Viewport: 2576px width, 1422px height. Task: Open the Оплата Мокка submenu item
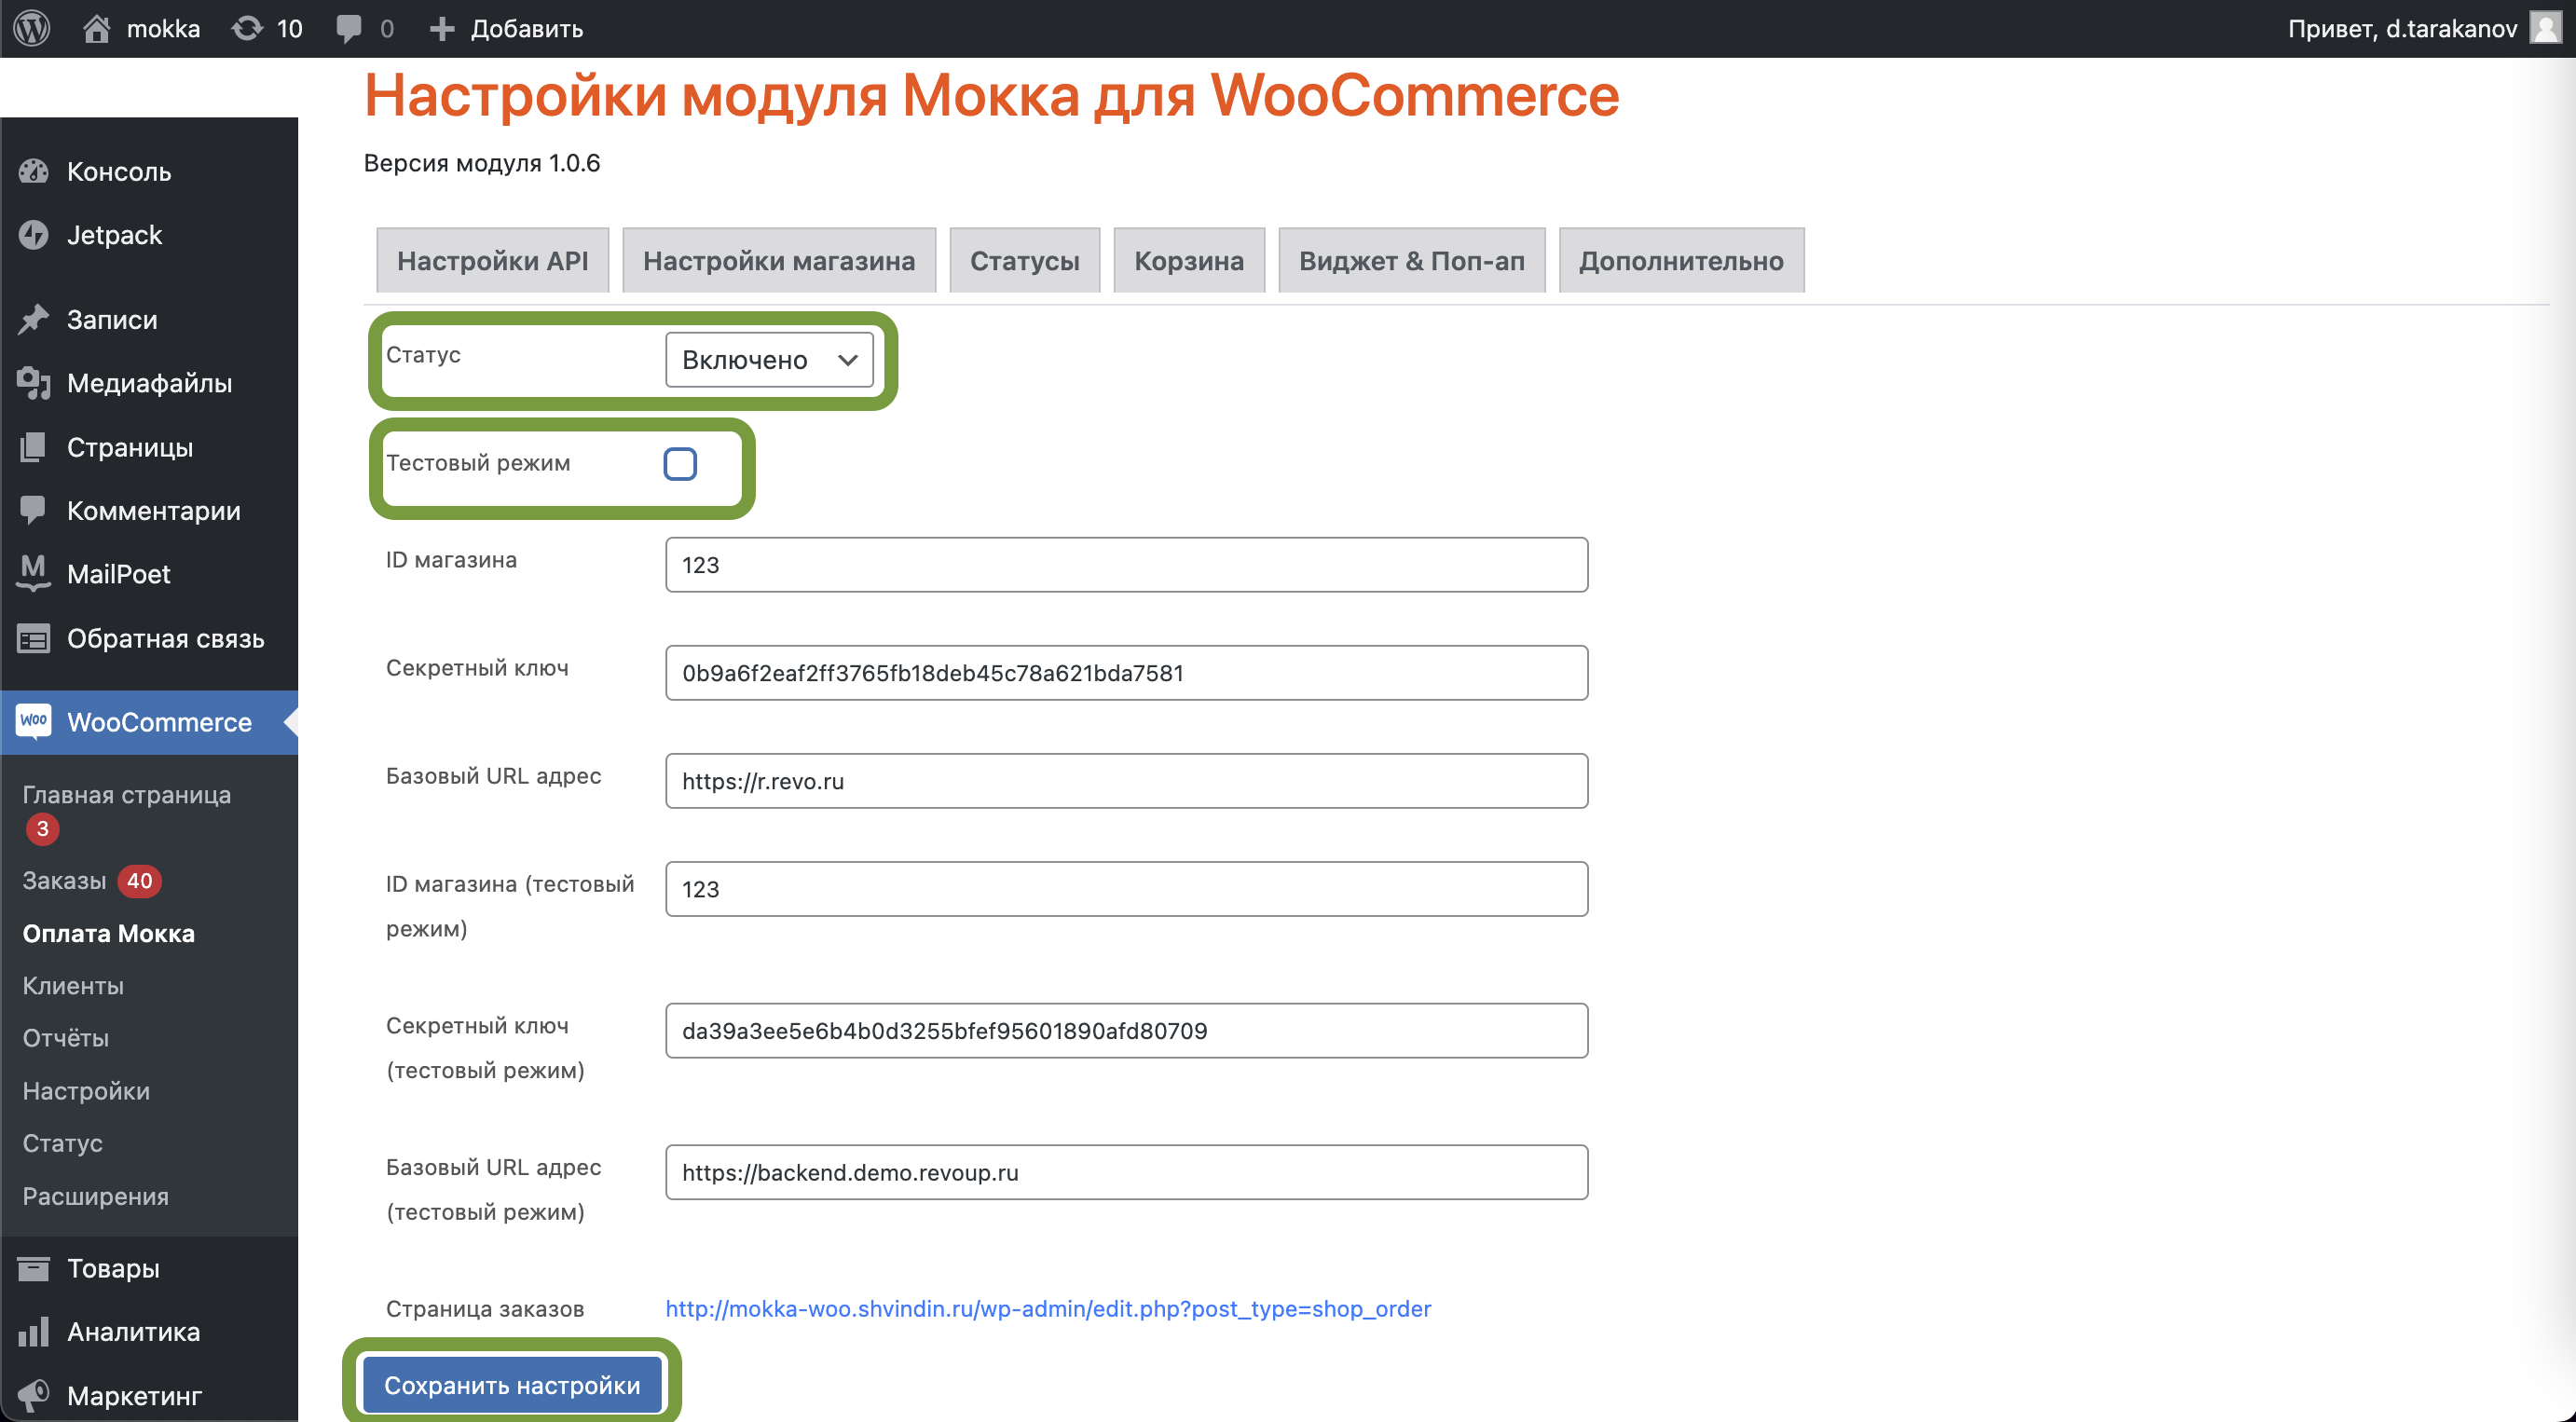(109, 933)
